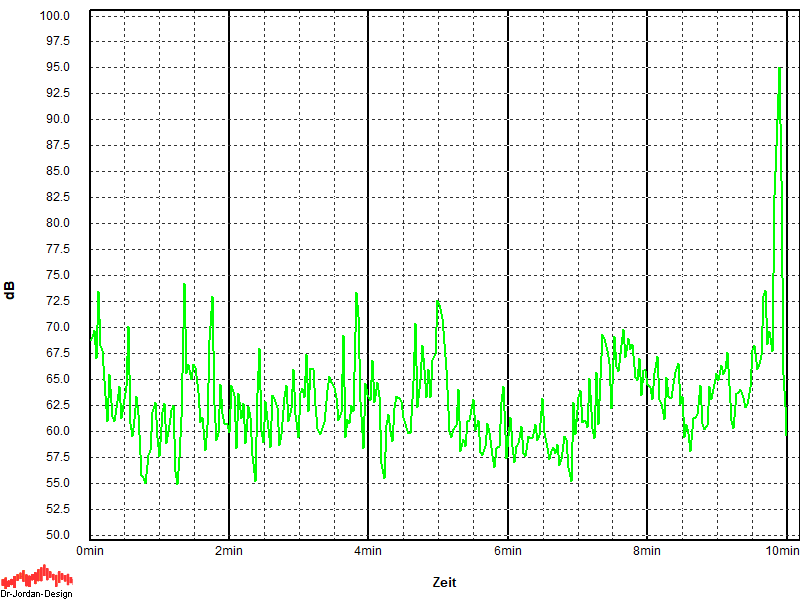This screenshot has width=800, height=600.
Task: Click the Dr-Jordan-Design logo graphic
Action: 37,576
